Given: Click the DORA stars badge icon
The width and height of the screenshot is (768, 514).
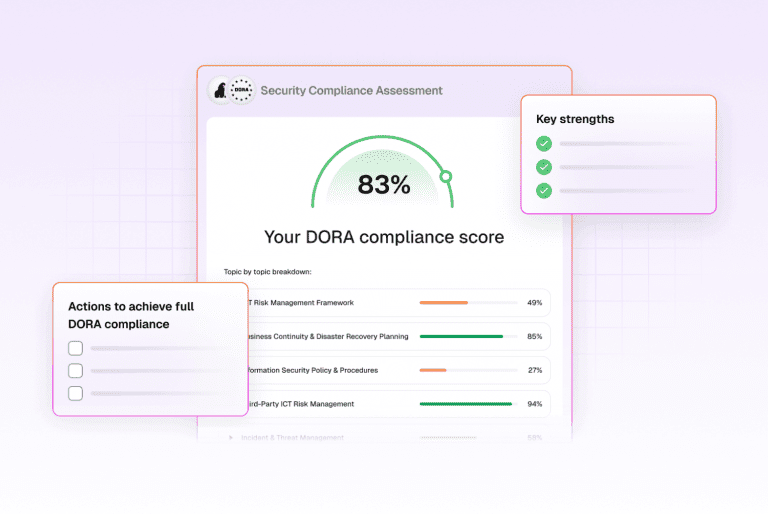Looking at the screenshot, I should 241,90.
